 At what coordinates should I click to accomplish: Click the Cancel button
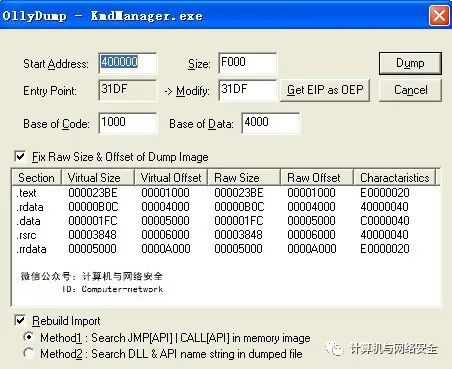410,90
